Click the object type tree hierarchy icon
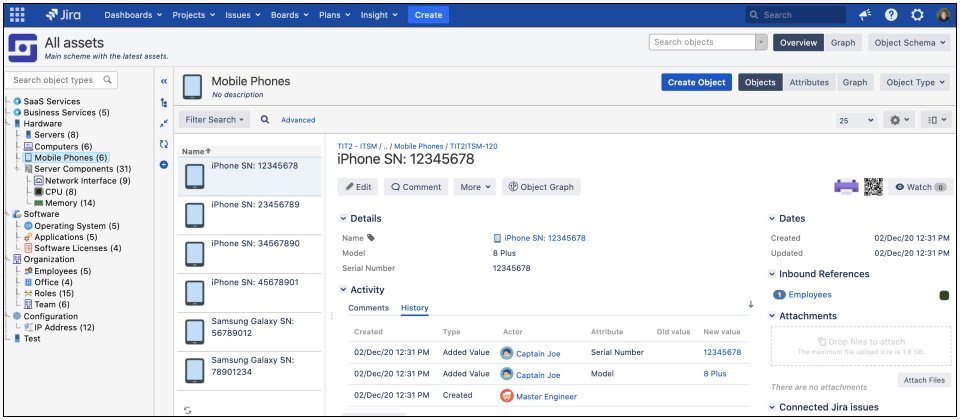The image size is (960, 420). coord(163,103)
